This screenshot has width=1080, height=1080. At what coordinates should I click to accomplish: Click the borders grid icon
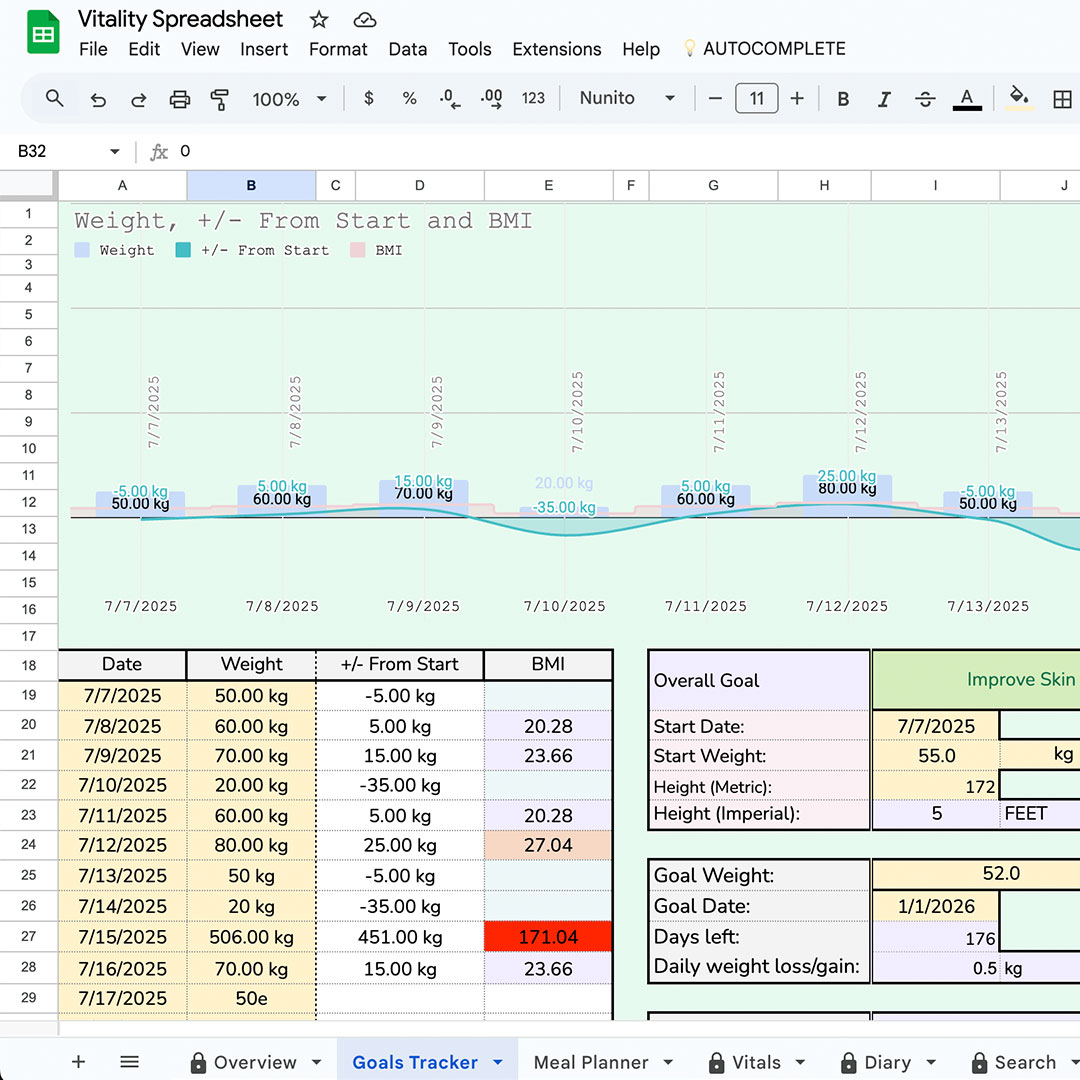coord(1062,99)
